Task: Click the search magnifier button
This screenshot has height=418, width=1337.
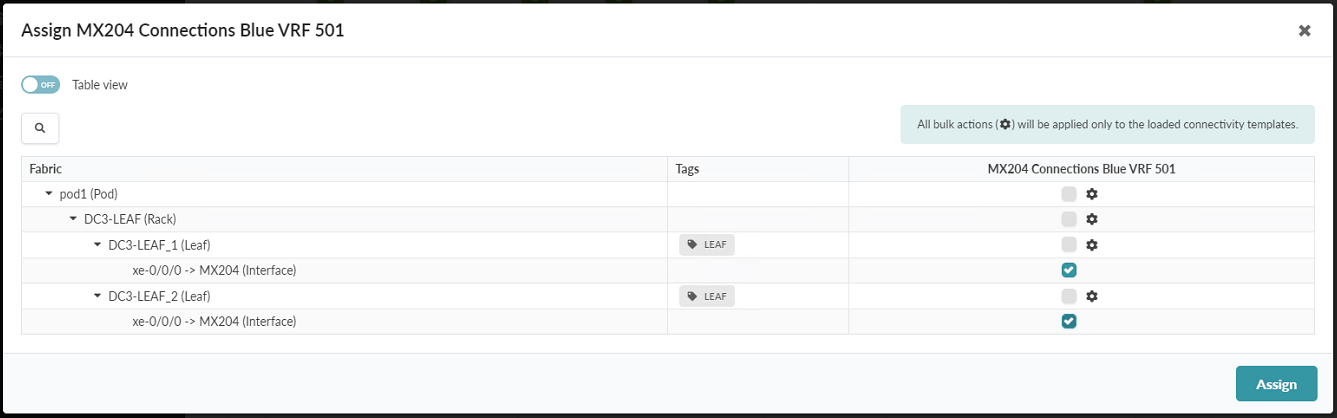Action: tap(40, 128)
